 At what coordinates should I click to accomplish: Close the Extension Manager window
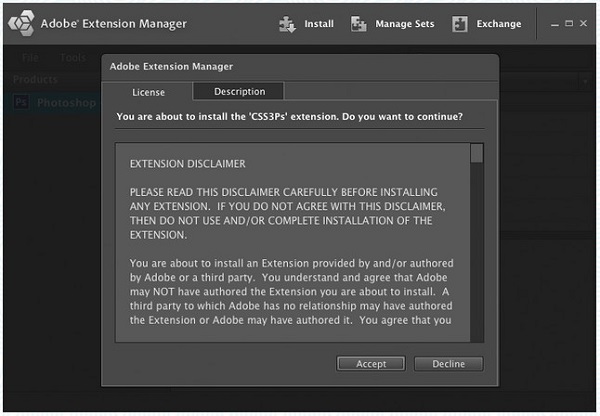(583, 23)
